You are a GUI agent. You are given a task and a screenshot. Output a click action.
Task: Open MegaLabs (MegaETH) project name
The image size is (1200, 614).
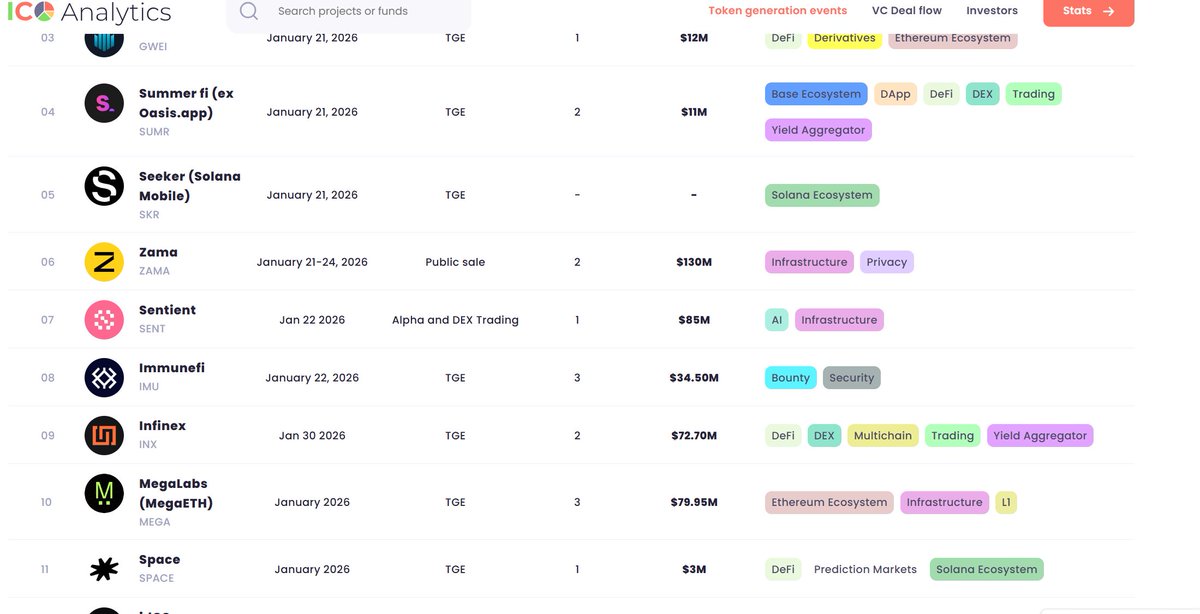[x=176, y=493]
